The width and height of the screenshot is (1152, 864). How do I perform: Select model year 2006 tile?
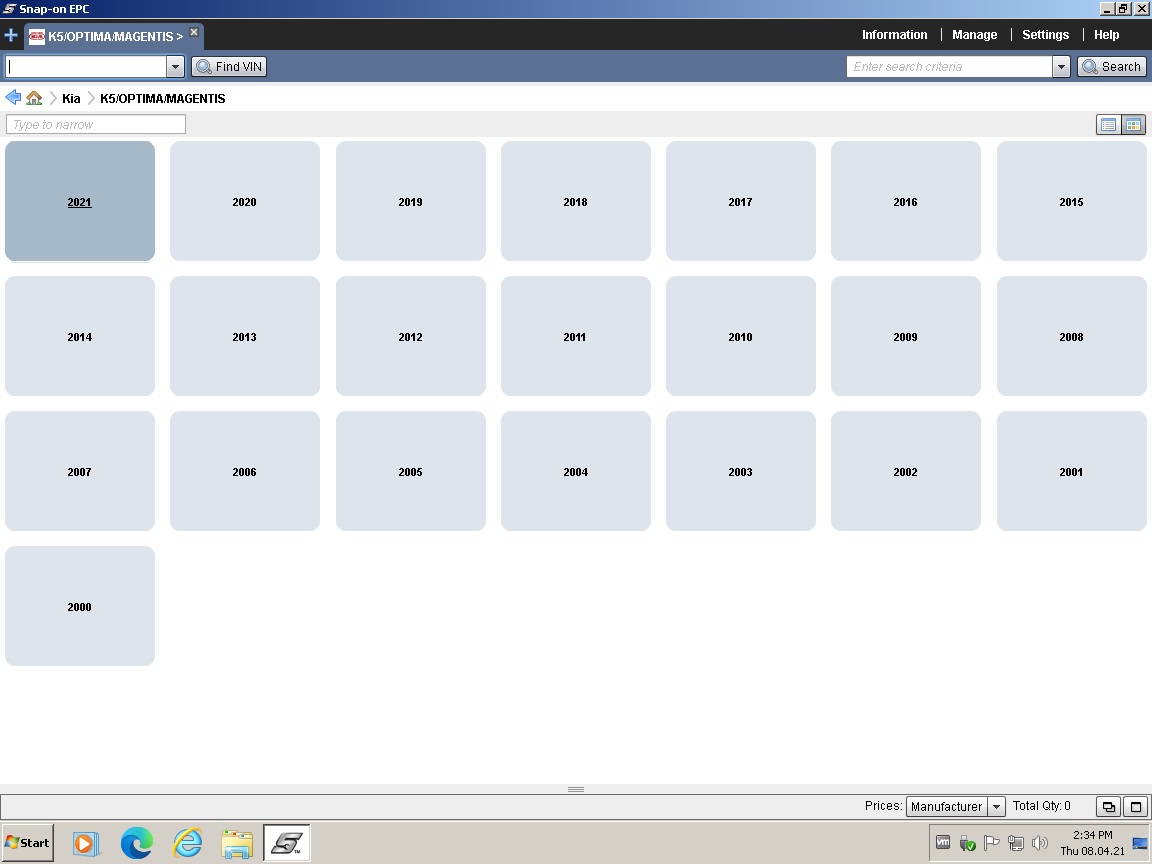[245, 472]
